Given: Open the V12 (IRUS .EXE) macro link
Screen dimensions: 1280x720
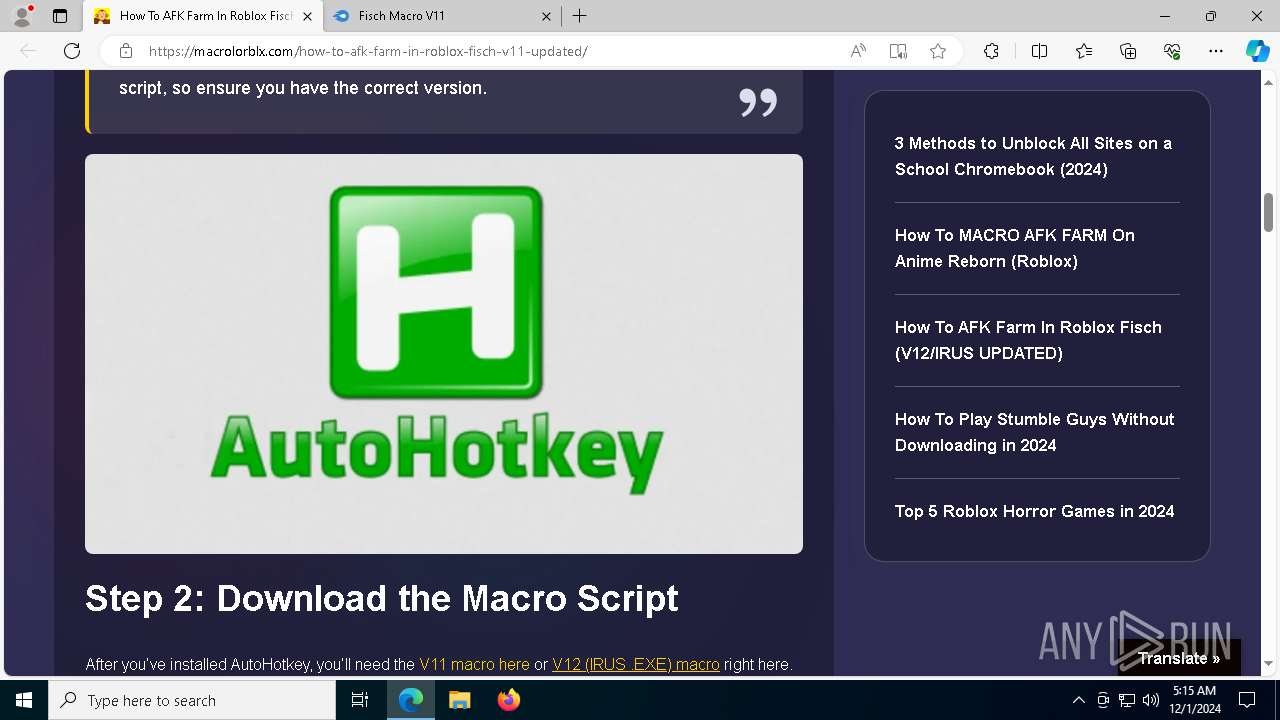Looking at the screenshot, I should [x=636, y=664].
